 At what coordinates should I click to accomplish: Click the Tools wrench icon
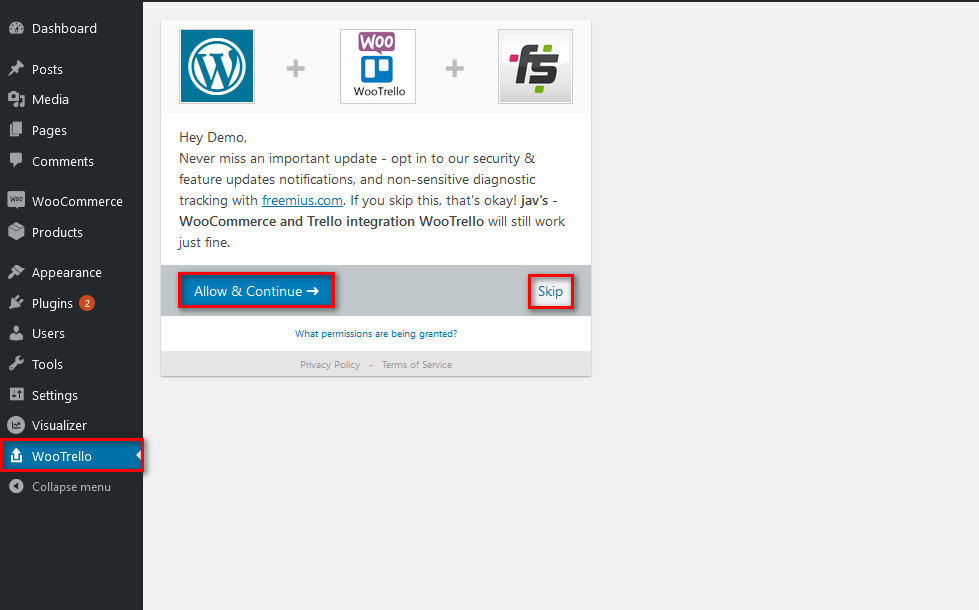coord(16,364)
